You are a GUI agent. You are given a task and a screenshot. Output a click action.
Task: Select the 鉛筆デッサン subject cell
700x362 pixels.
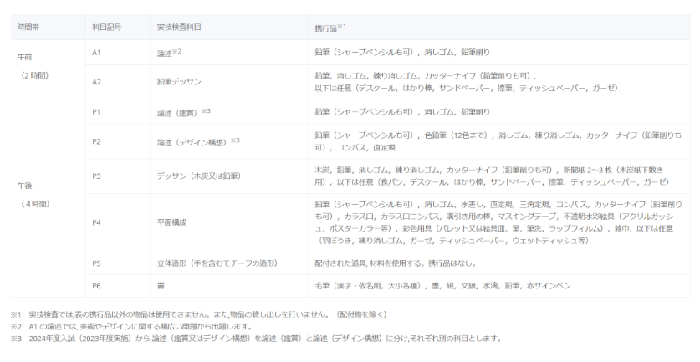click(179, 82)
